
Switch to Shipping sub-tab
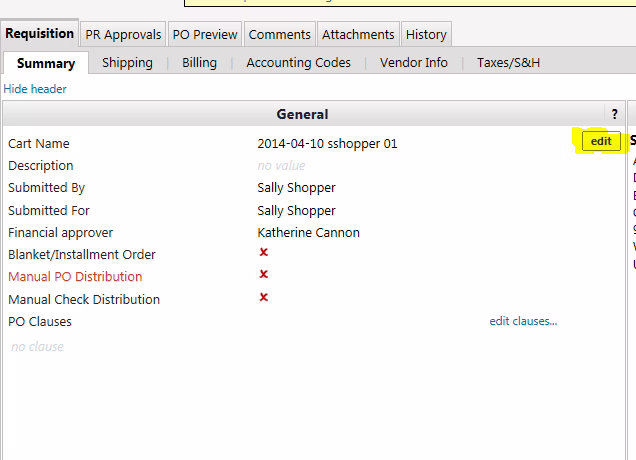point(127,63)
